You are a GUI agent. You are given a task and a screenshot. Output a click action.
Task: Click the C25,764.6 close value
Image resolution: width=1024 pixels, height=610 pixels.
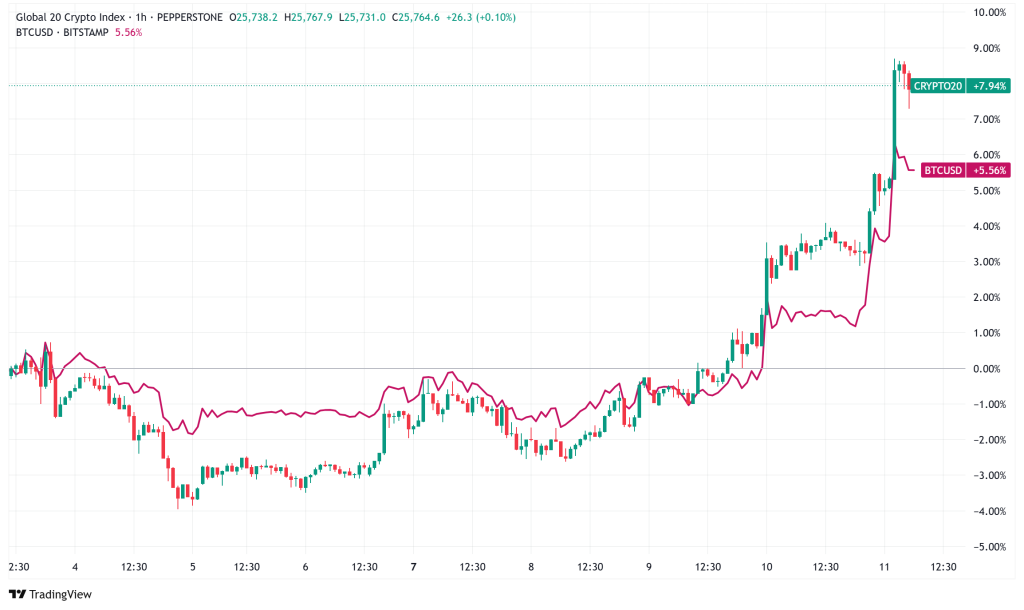coord(415,18)
